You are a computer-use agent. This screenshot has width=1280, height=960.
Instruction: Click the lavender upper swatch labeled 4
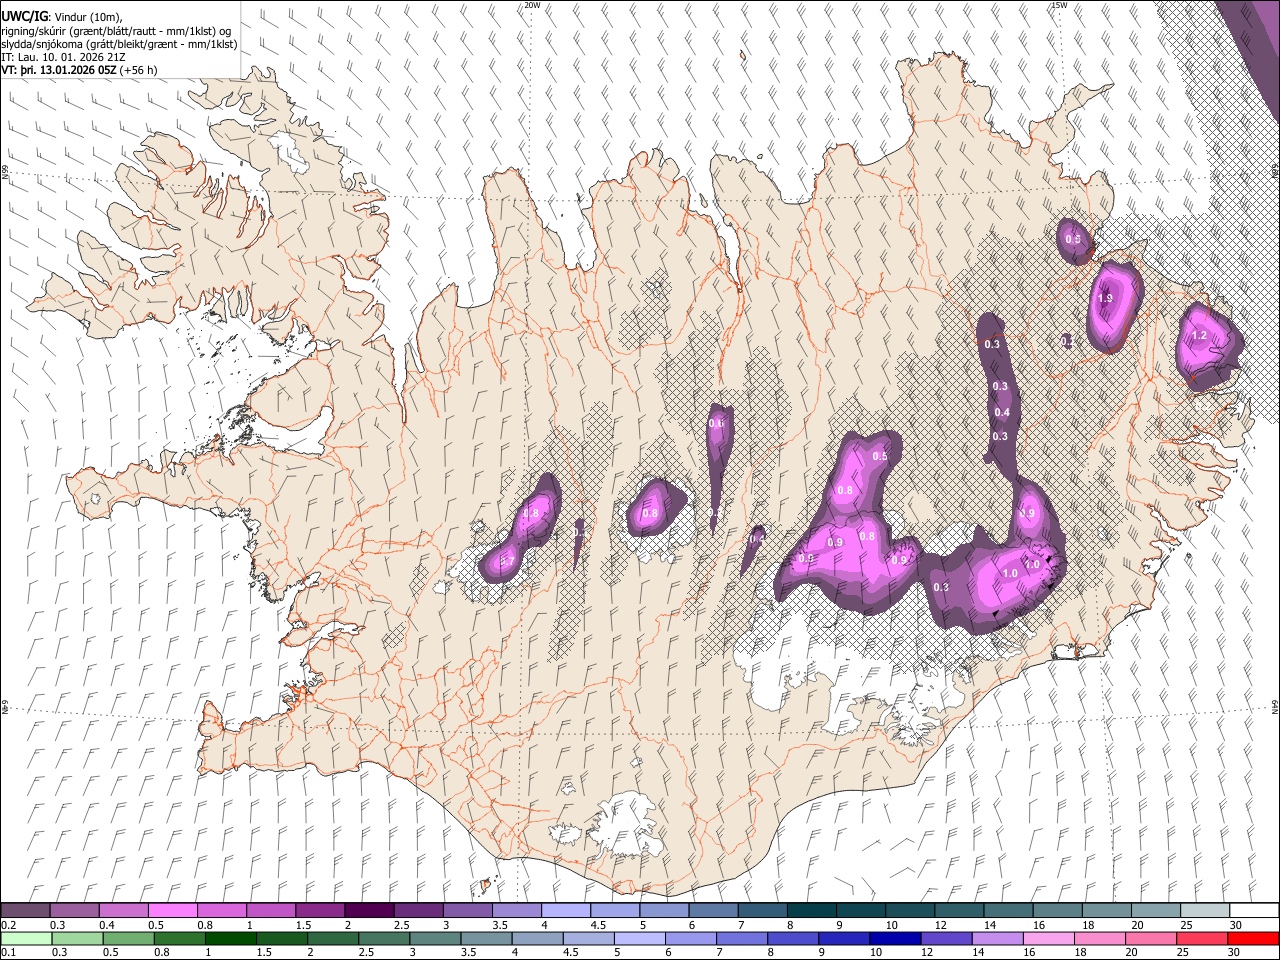click(565, 911)
